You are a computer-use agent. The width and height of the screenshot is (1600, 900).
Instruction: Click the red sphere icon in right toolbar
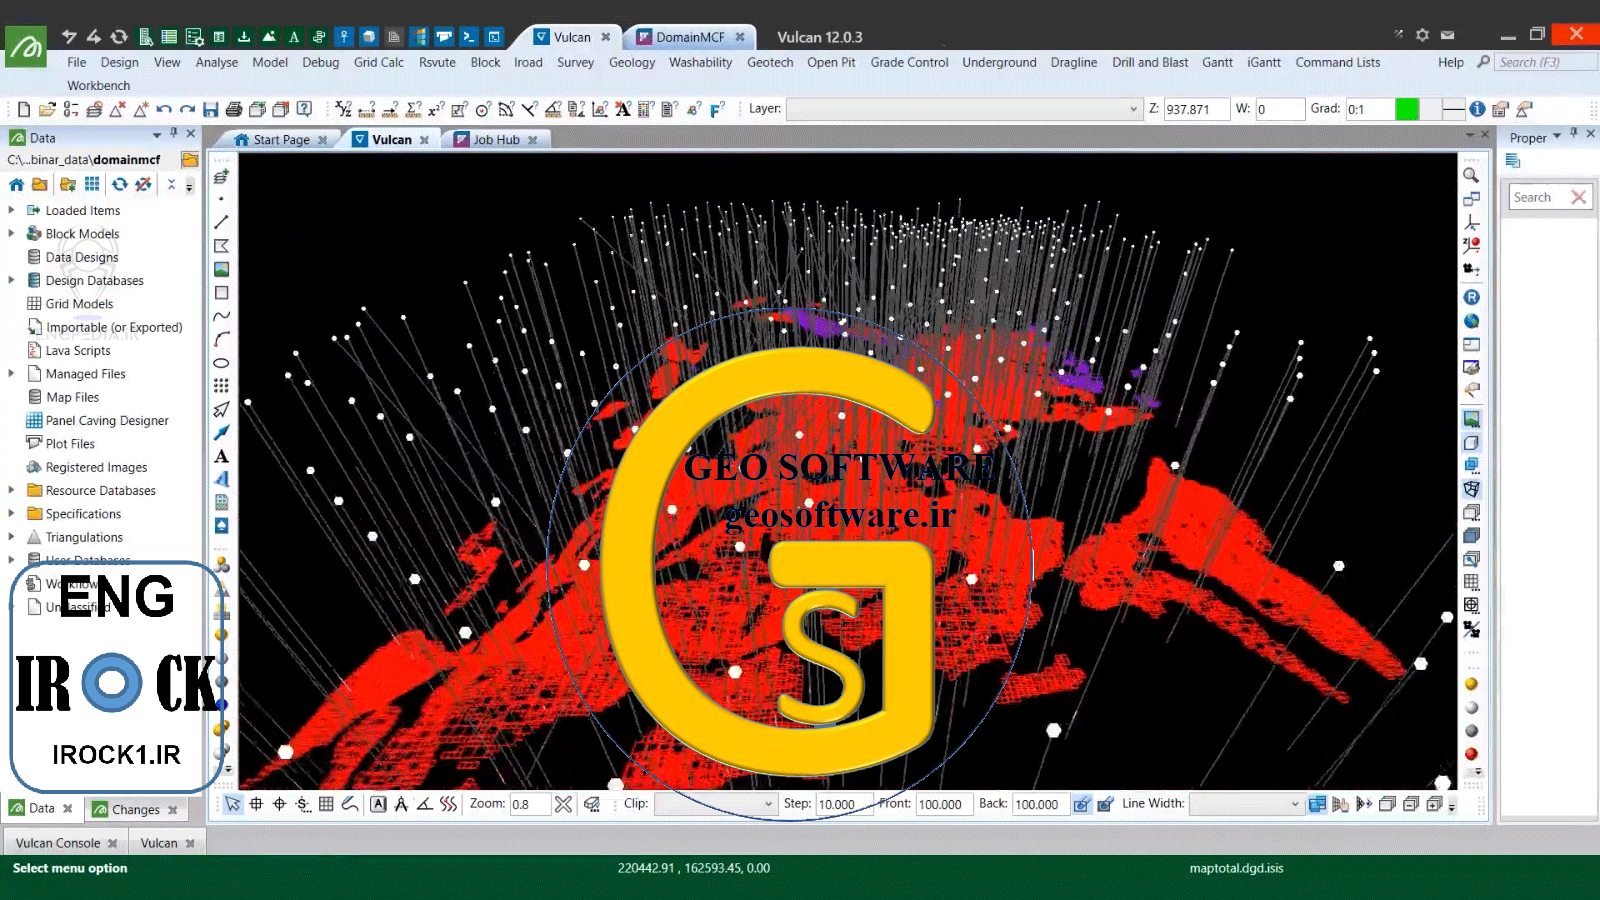pyautogui.click(x=1471, y=754)
